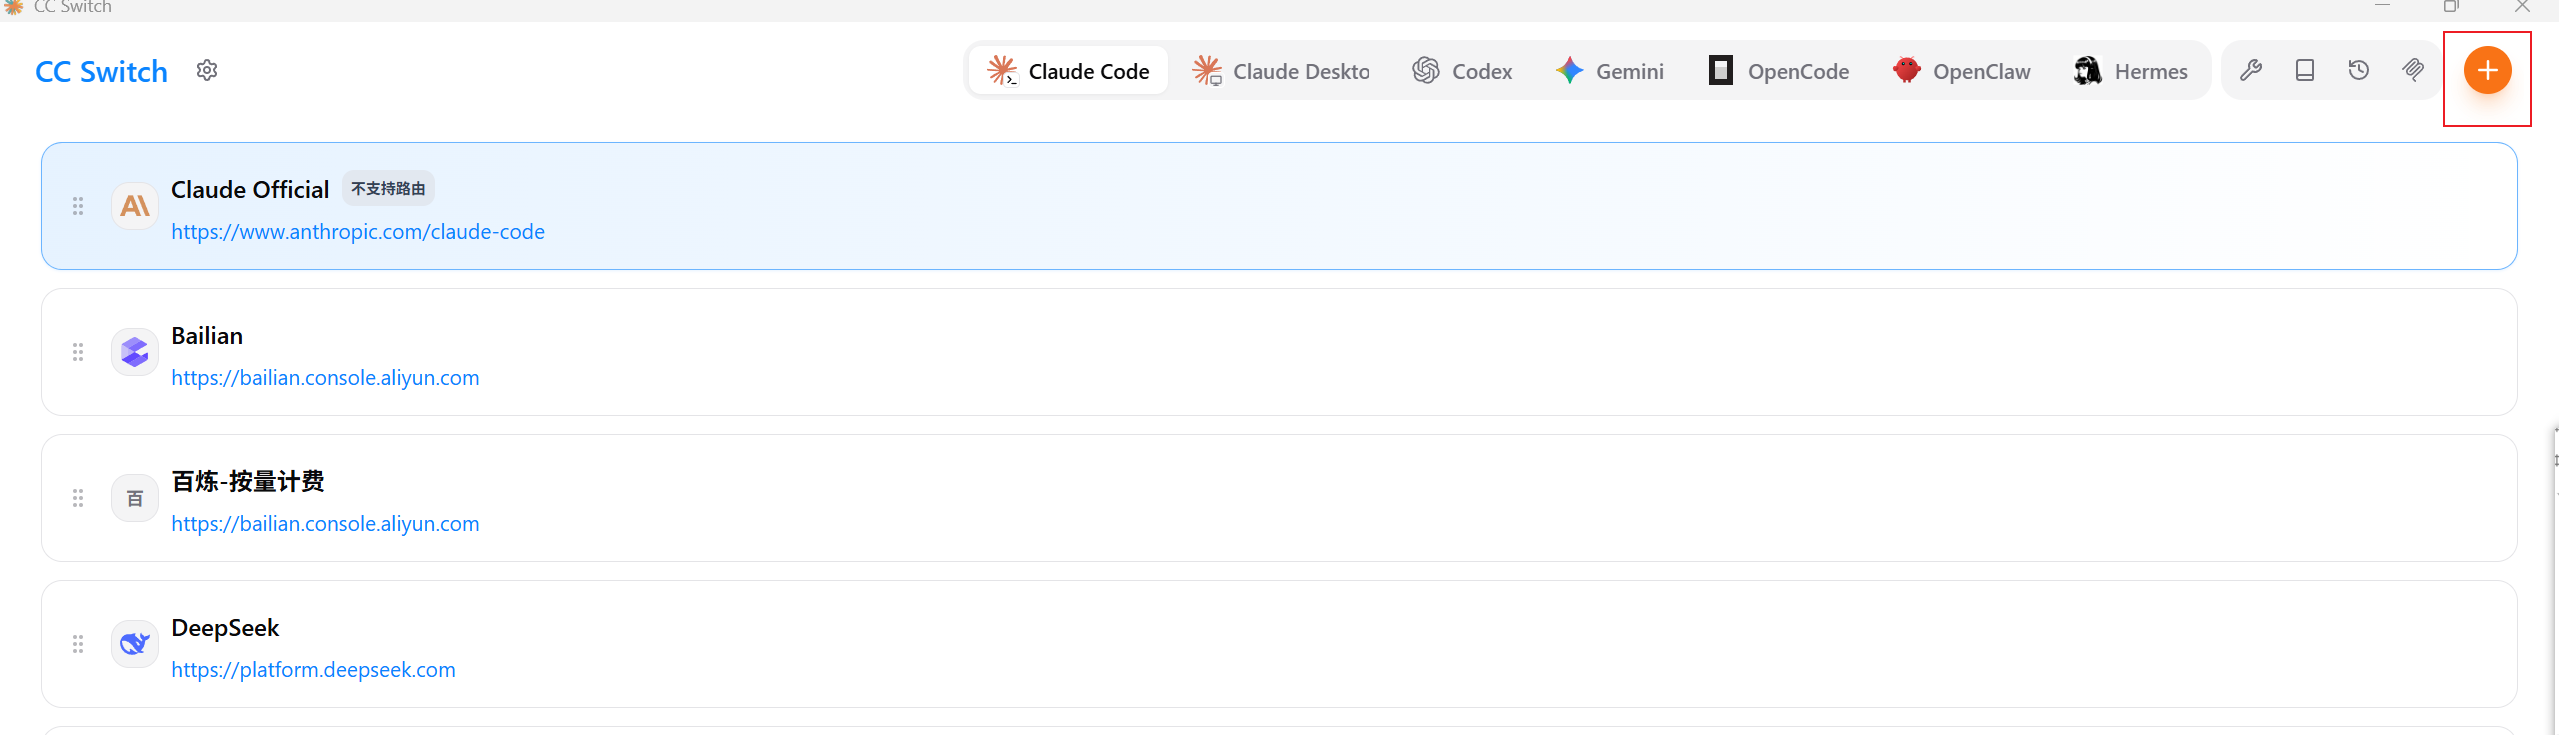Screen dimensions: 2559x735
Task: Switch to the Gemini tab
Action: tap(1610, 71)
